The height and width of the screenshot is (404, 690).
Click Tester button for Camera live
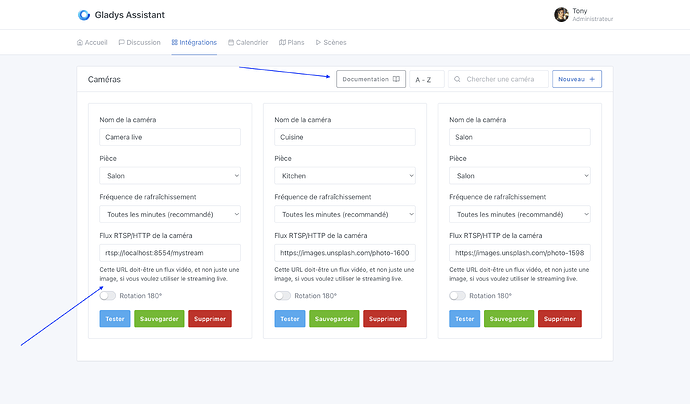114,319
